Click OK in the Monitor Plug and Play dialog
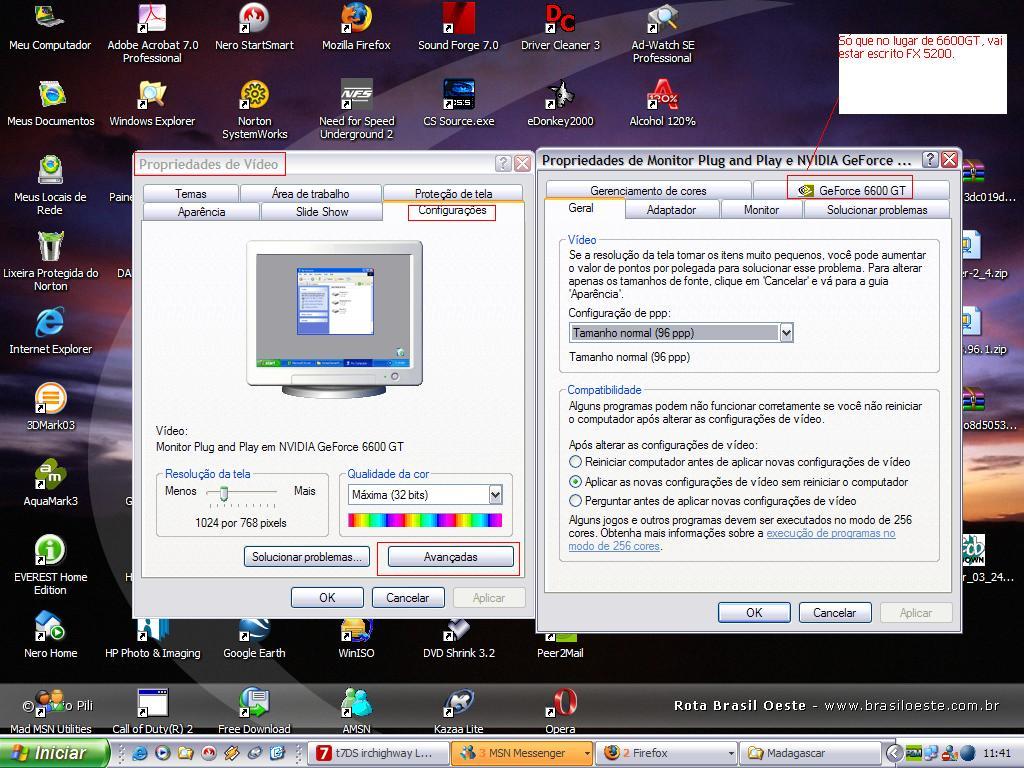The width and height of the screenshot is (1024, 768). (754, 613)
